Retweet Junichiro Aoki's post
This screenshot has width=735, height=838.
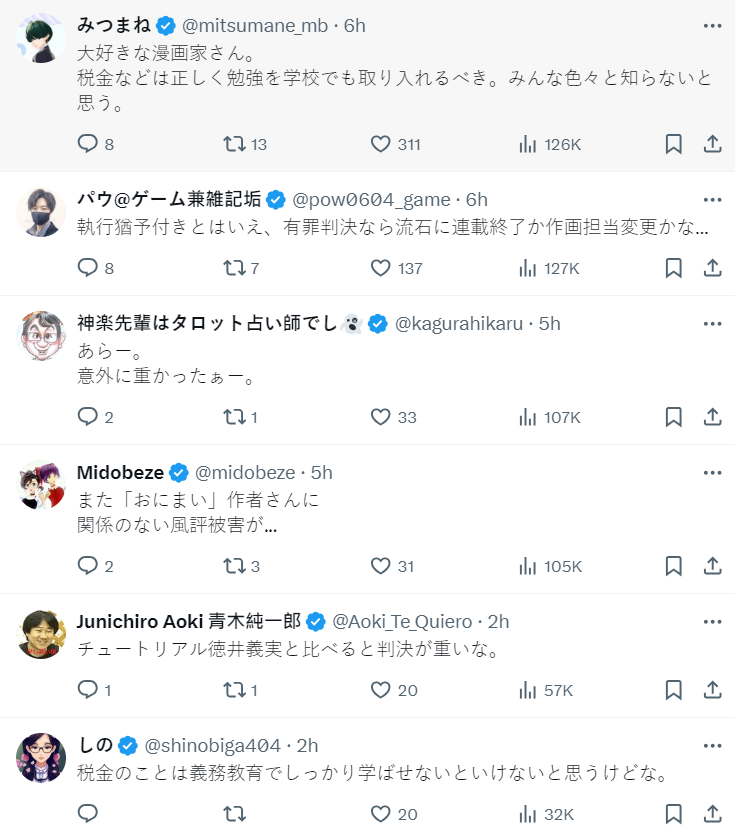point(234,690)
